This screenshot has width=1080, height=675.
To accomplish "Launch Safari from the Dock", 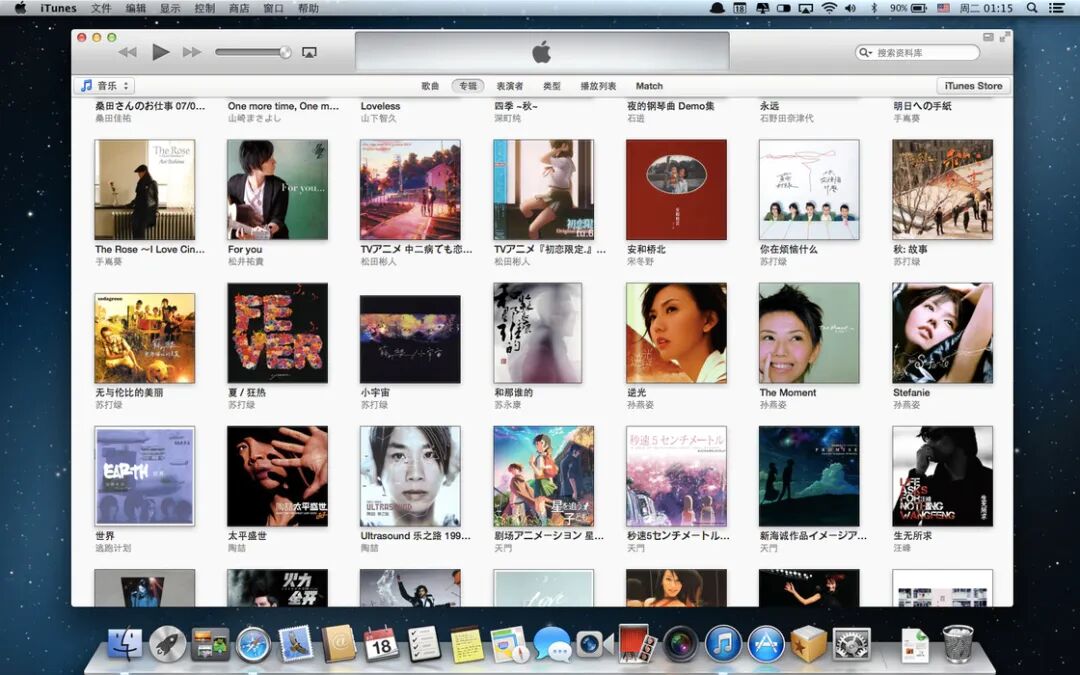I will click(253, 645).
